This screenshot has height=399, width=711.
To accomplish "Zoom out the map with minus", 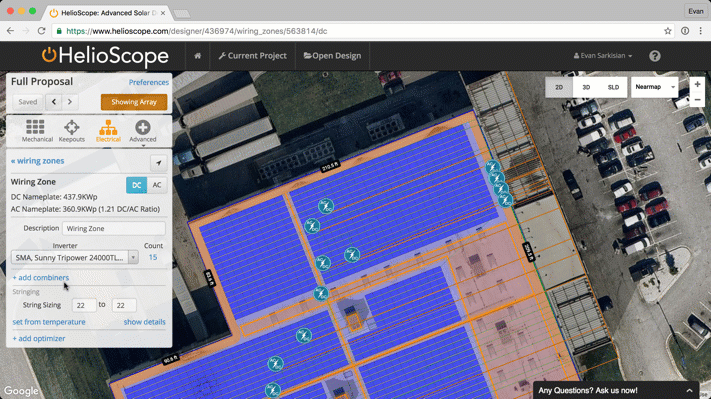I will click(x=697, y=99).
